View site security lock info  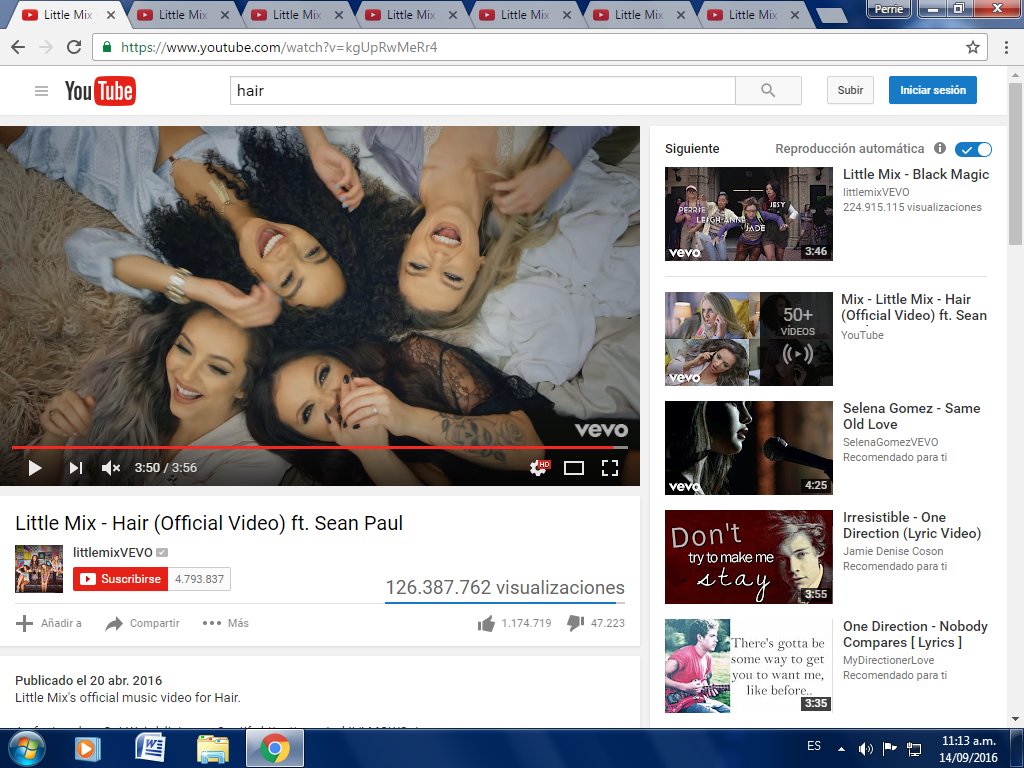(x=107, y=47)
